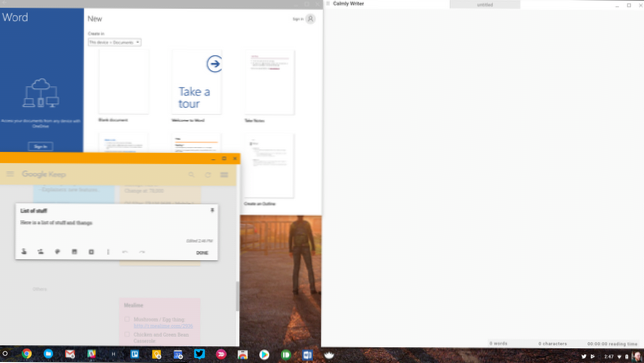Undo the last edit in the note
The height and width of the screenshot is (363, 644).
point(125,252)
